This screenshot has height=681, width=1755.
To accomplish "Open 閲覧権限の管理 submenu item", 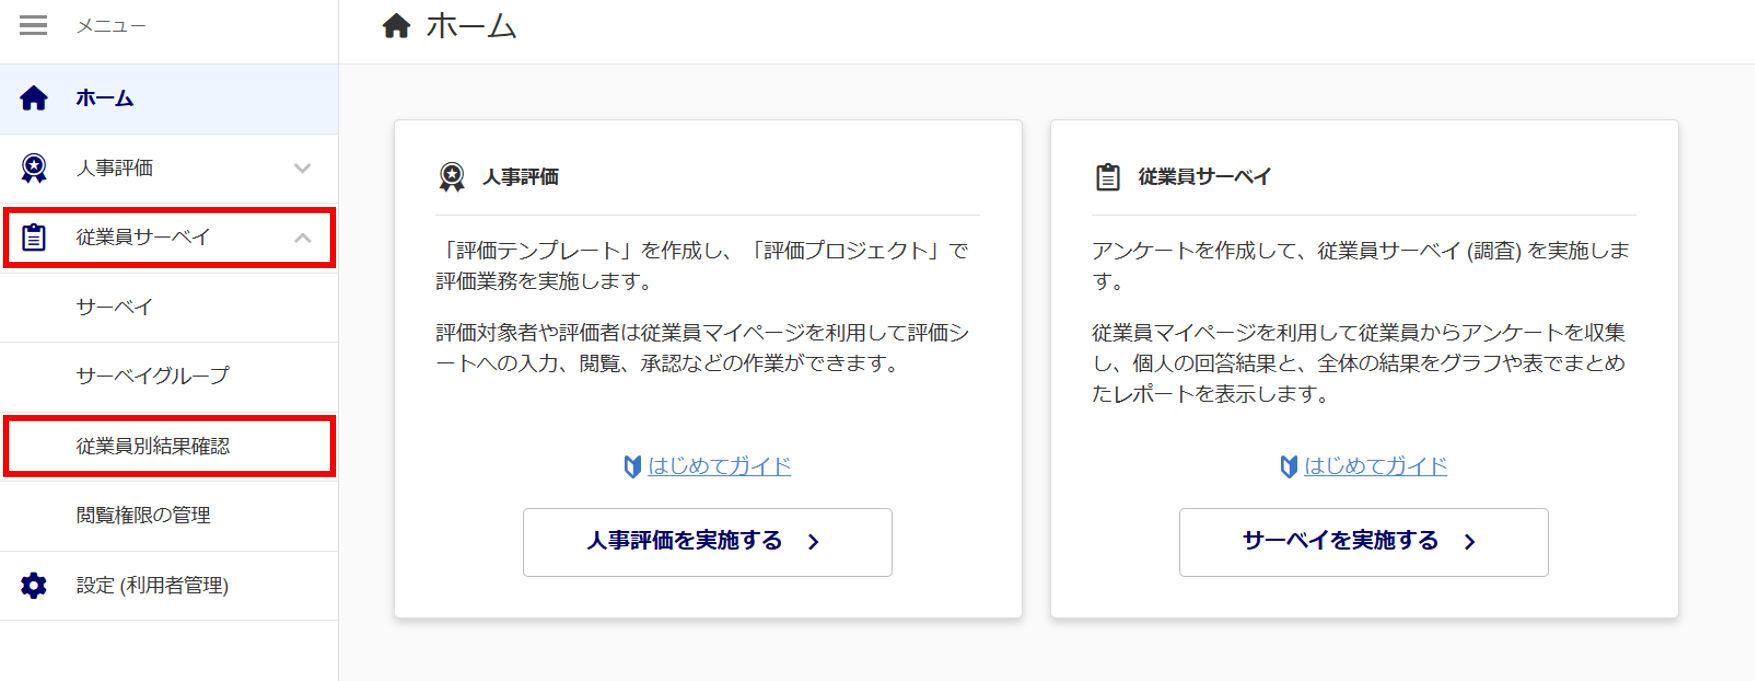I will pyautogui.click(x=169, y=515).
